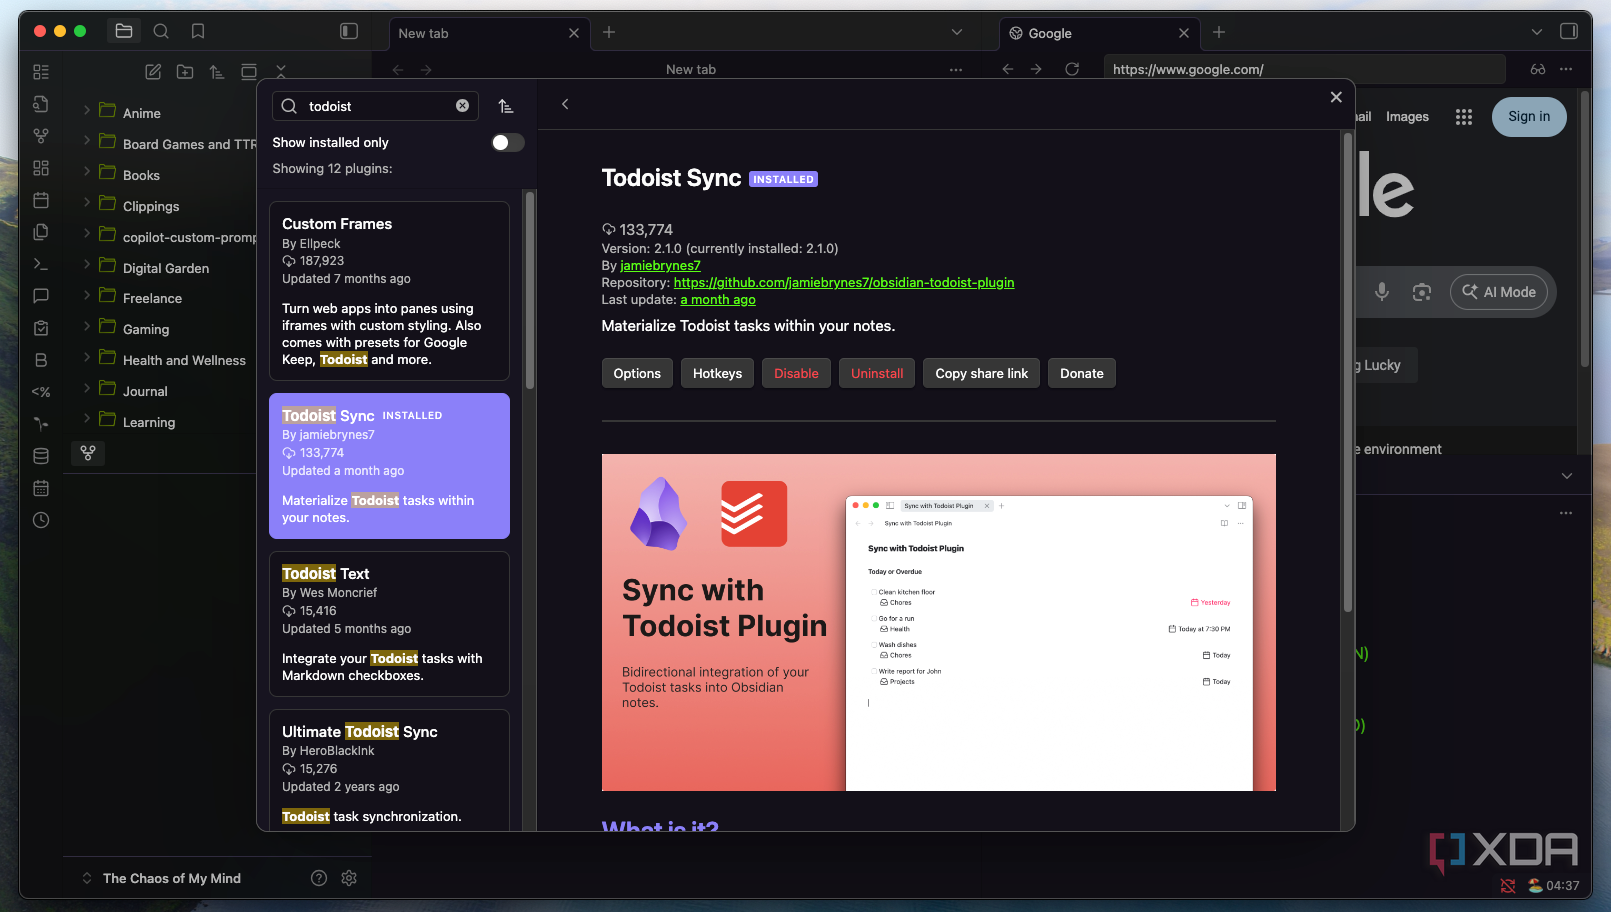Change sort order in file explorer toolbar
The height and width of the screenshot is (912, 1611).
point(217,72)
